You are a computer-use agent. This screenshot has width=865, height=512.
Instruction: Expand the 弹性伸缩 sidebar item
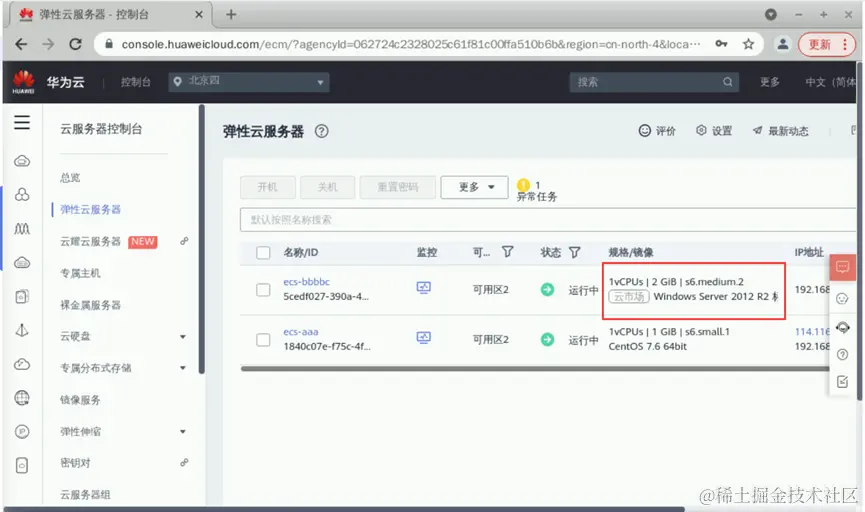(x=183, y=431)
